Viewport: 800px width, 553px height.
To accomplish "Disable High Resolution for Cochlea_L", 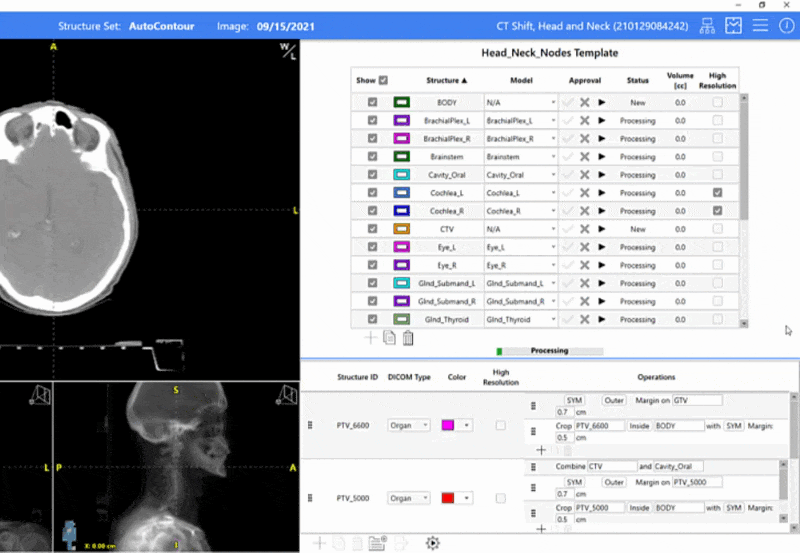I will point(717,193).
